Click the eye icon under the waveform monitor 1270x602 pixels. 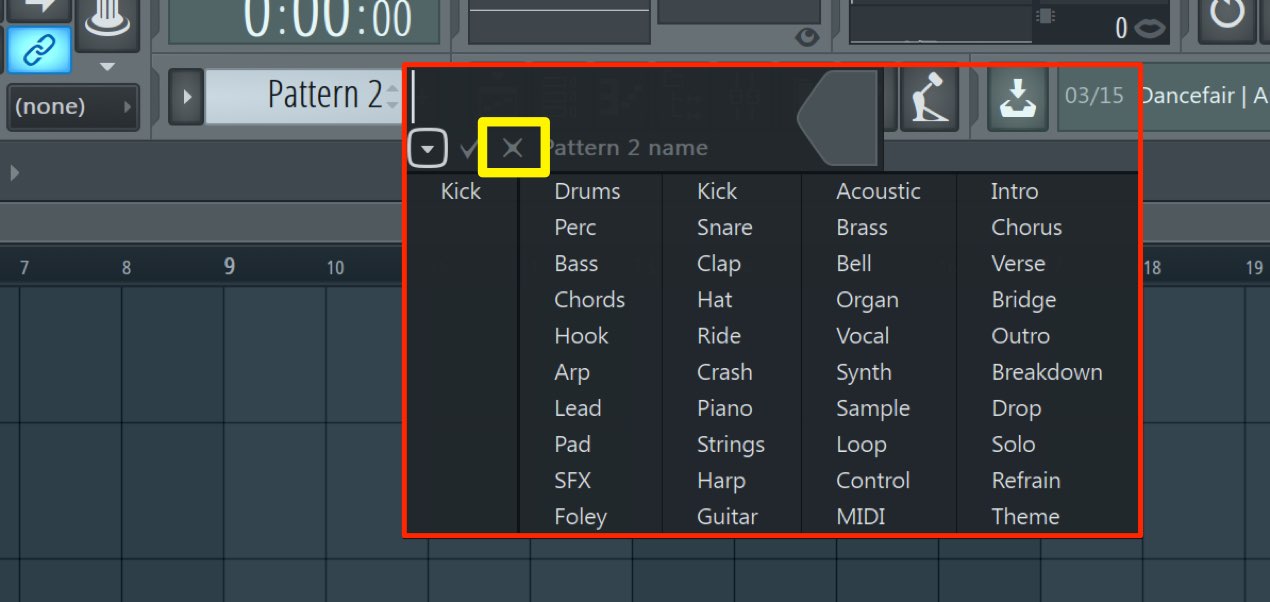point(807,37)
